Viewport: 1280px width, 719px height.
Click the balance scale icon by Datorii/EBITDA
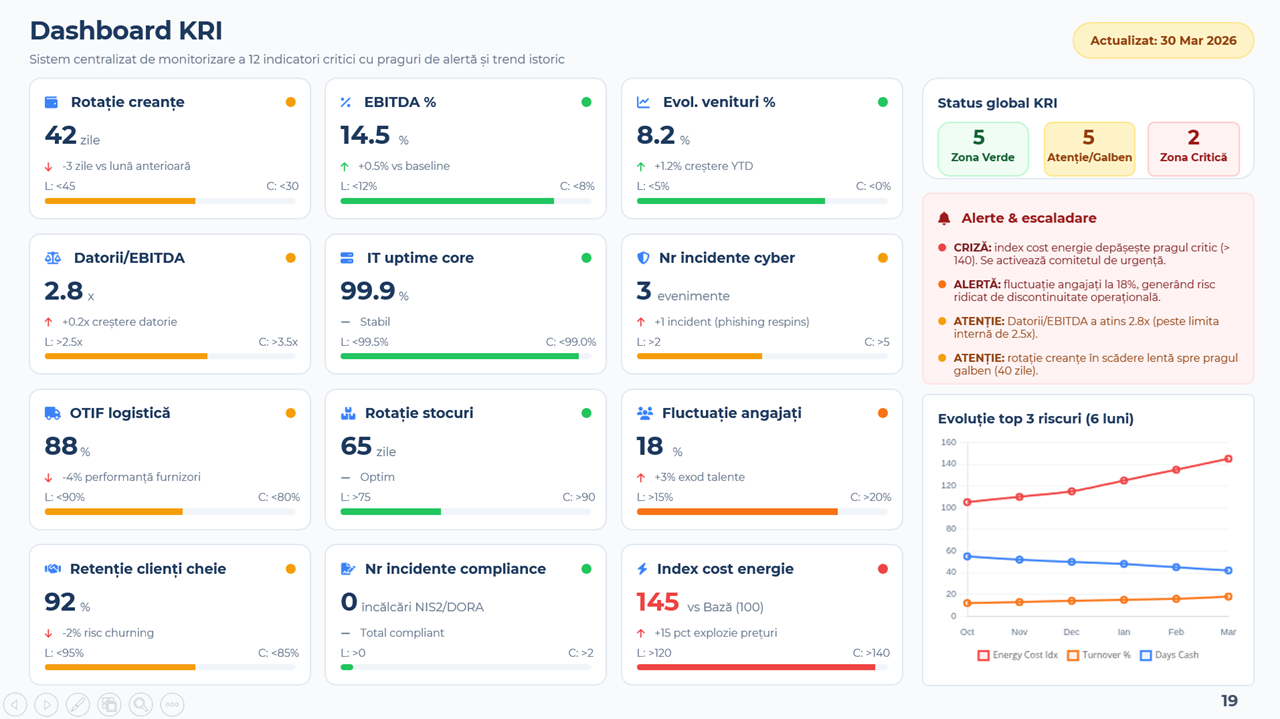[53, 258]
